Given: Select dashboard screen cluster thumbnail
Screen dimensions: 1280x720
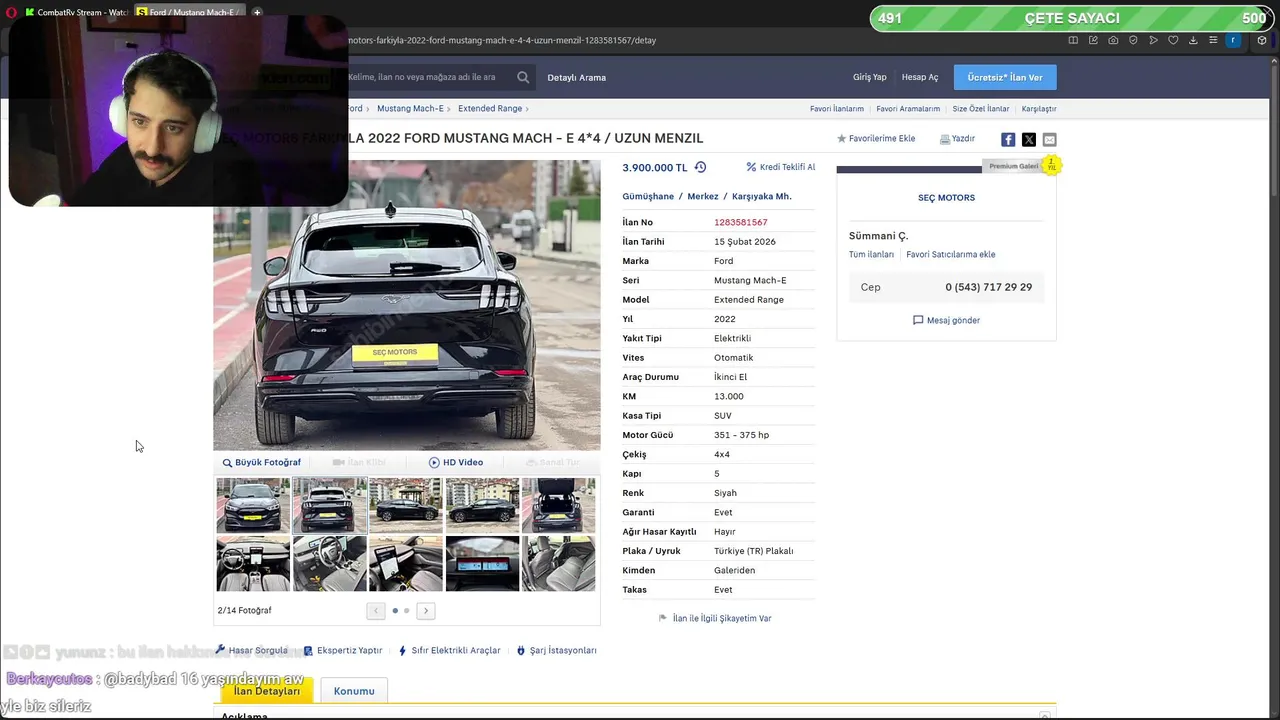Looking at the screenshot, I should coord(482,563).
